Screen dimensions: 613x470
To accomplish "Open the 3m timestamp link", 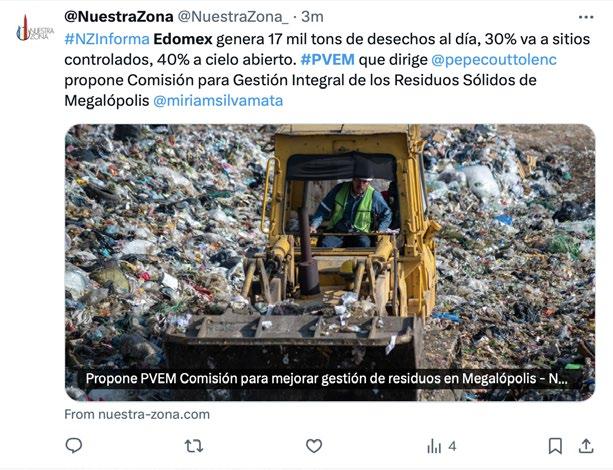I will [312, 17].
